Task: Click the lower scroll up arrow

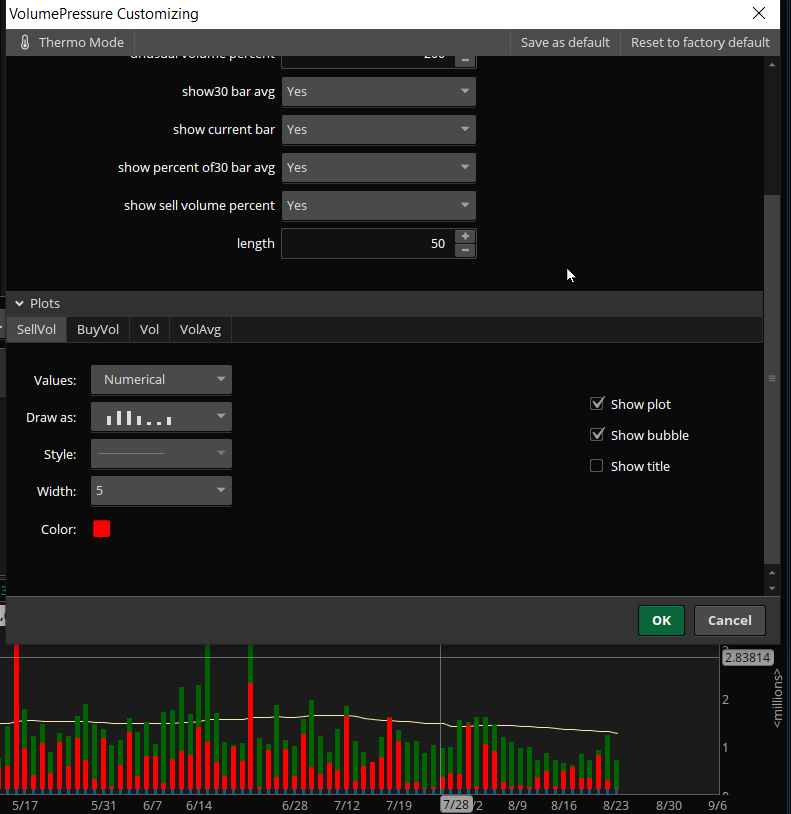Action: (772, 573)
